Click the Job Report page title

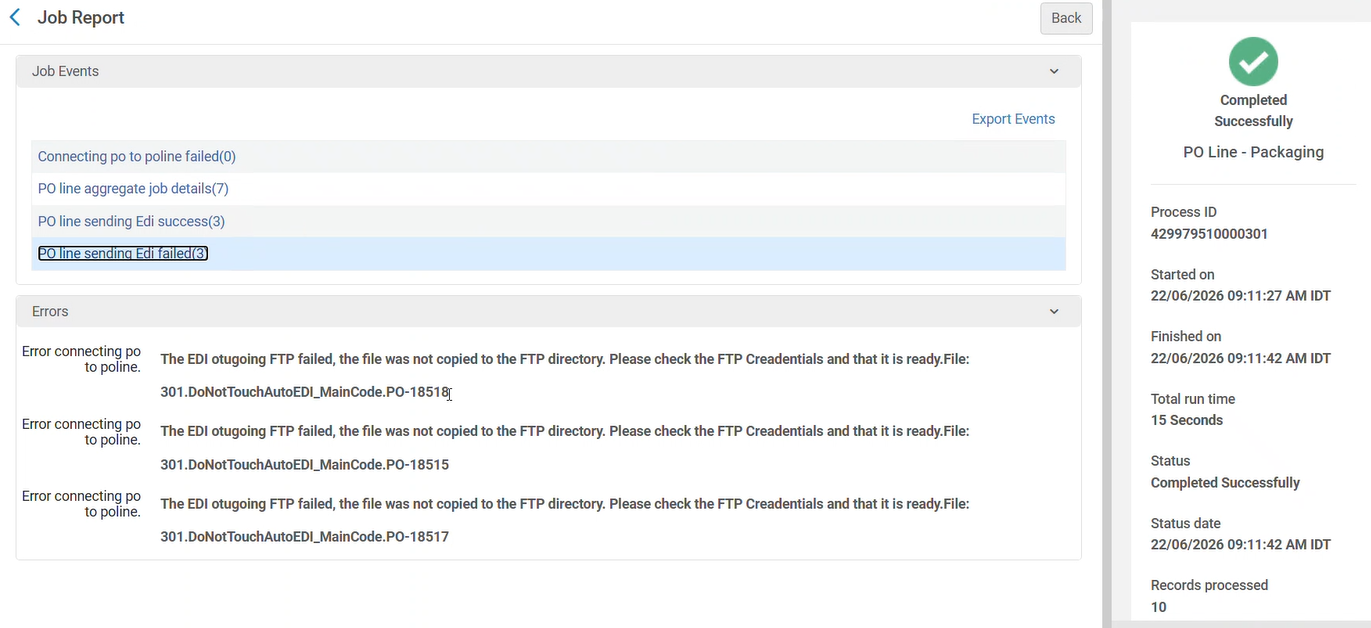(x=81, y=18)
